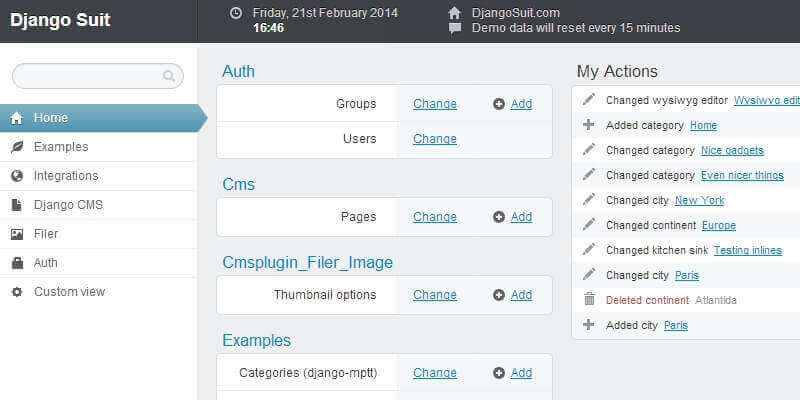The image size is (800, 400).
Task: Click the lock icon beside Auth
Action: tap(16, 263)
